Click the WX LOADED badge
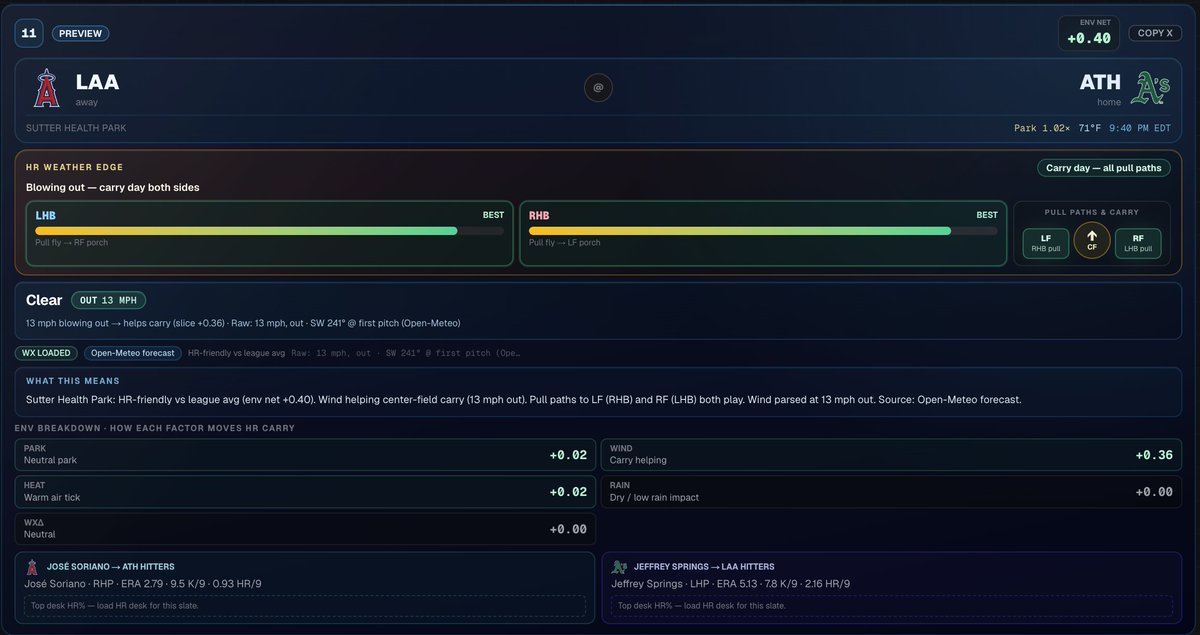 click(x=46, y=353)
